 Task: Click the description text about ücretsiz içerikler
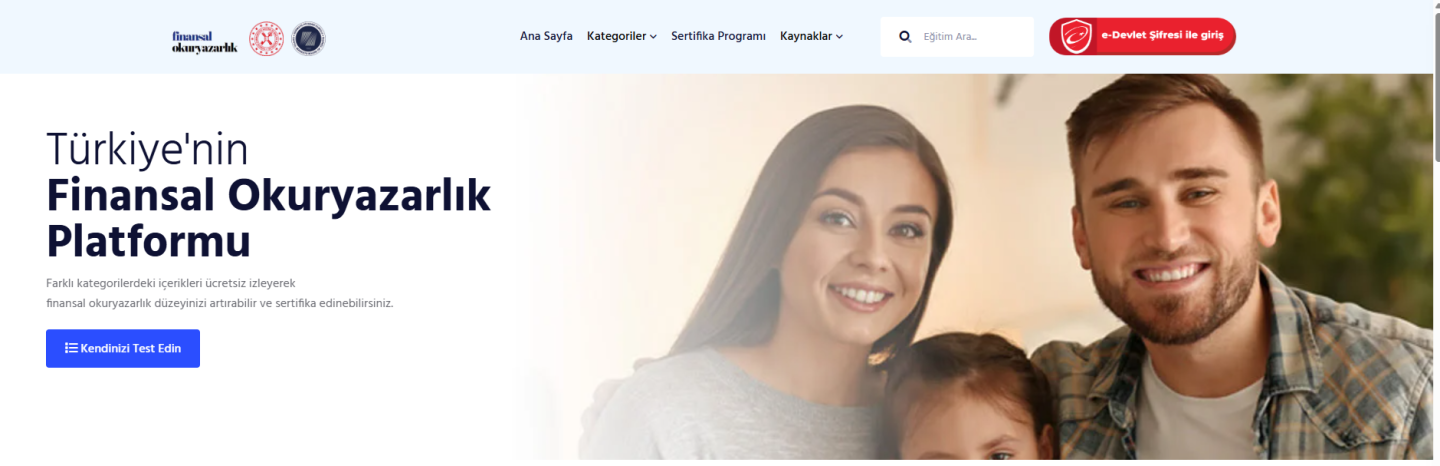click(220, 293)
